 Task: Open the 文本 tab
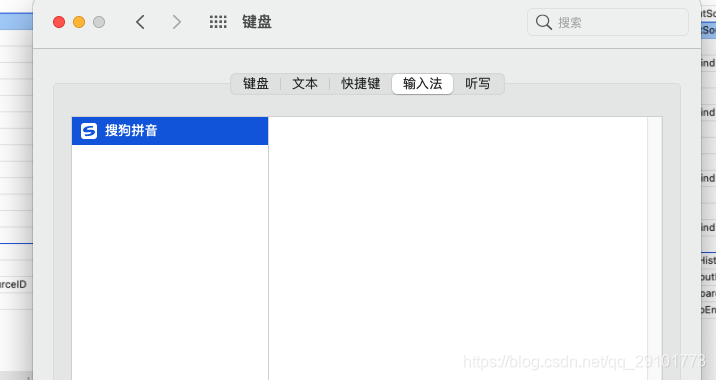pos(305,84)
